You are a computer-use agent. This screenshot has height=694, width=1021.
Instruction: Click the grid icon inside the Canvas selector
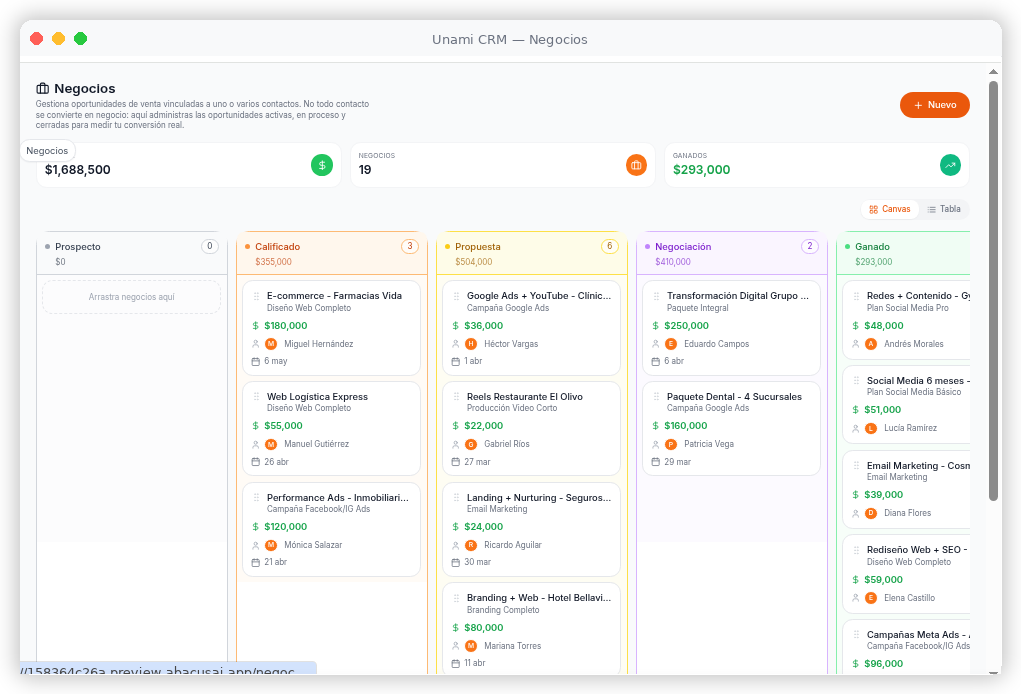click(872, 209)
